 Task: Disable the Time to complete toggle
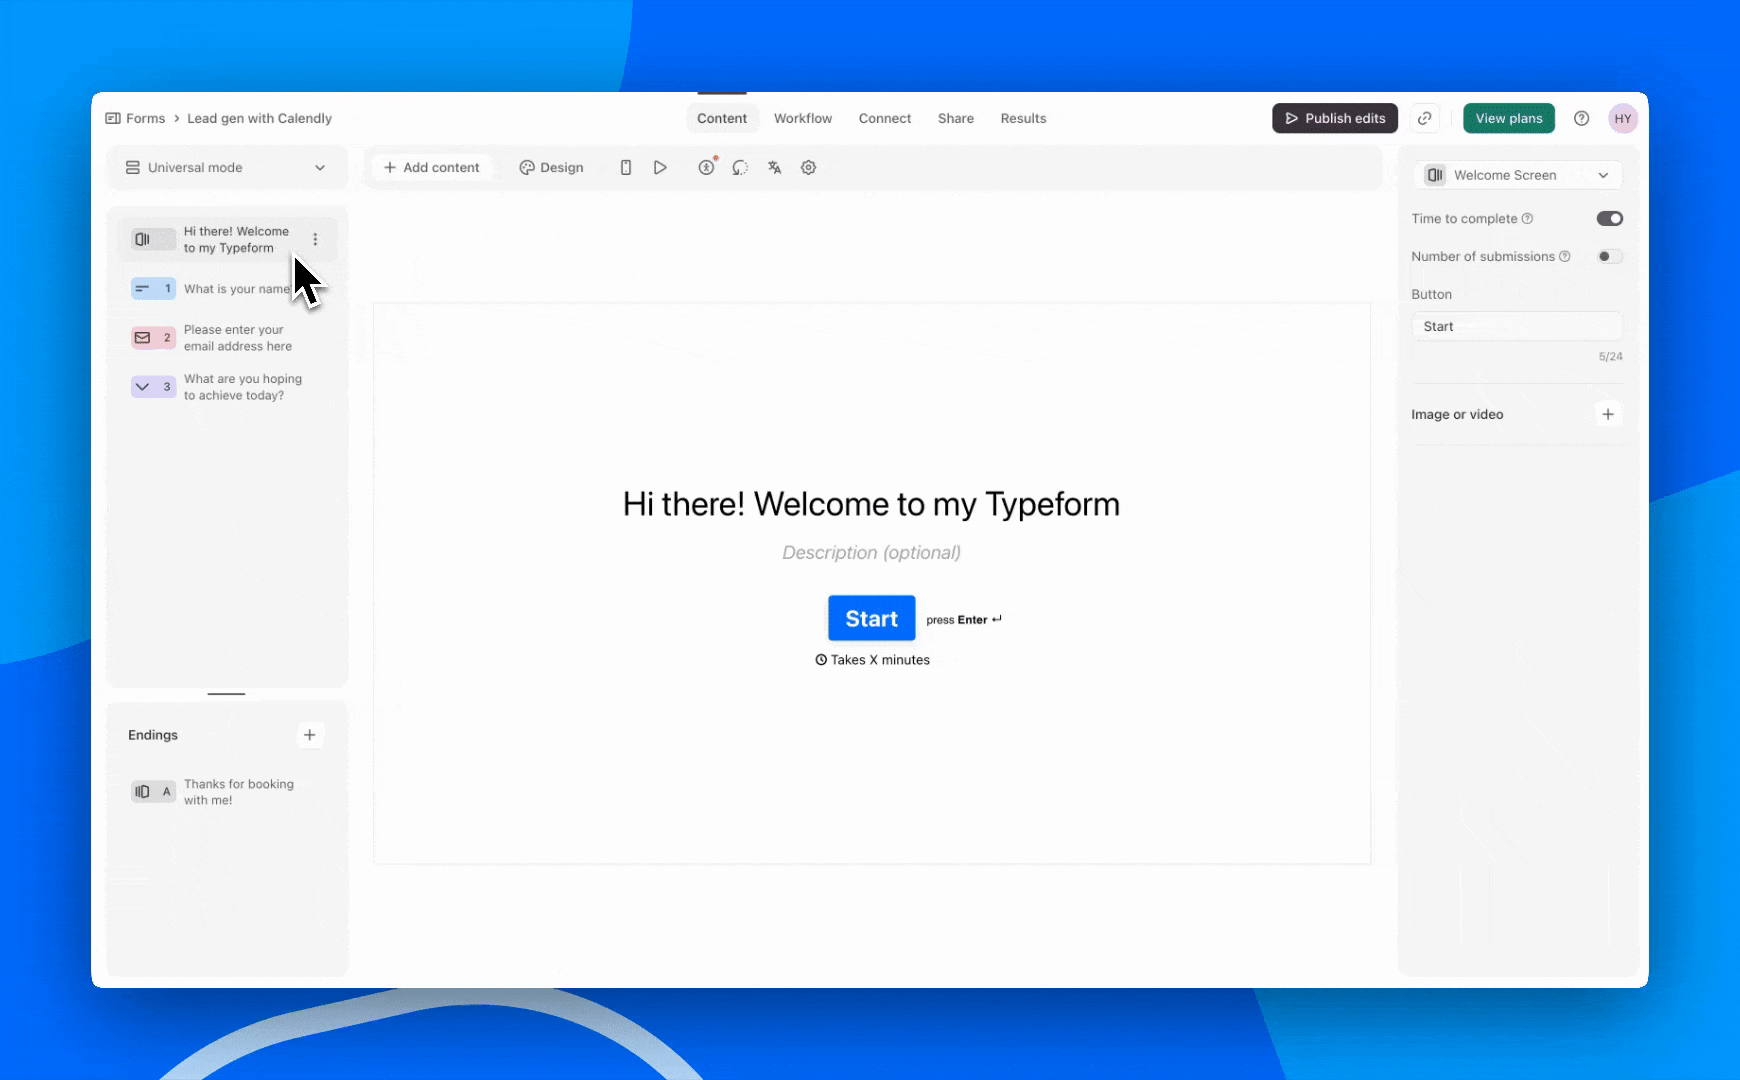coord(1608,218)
